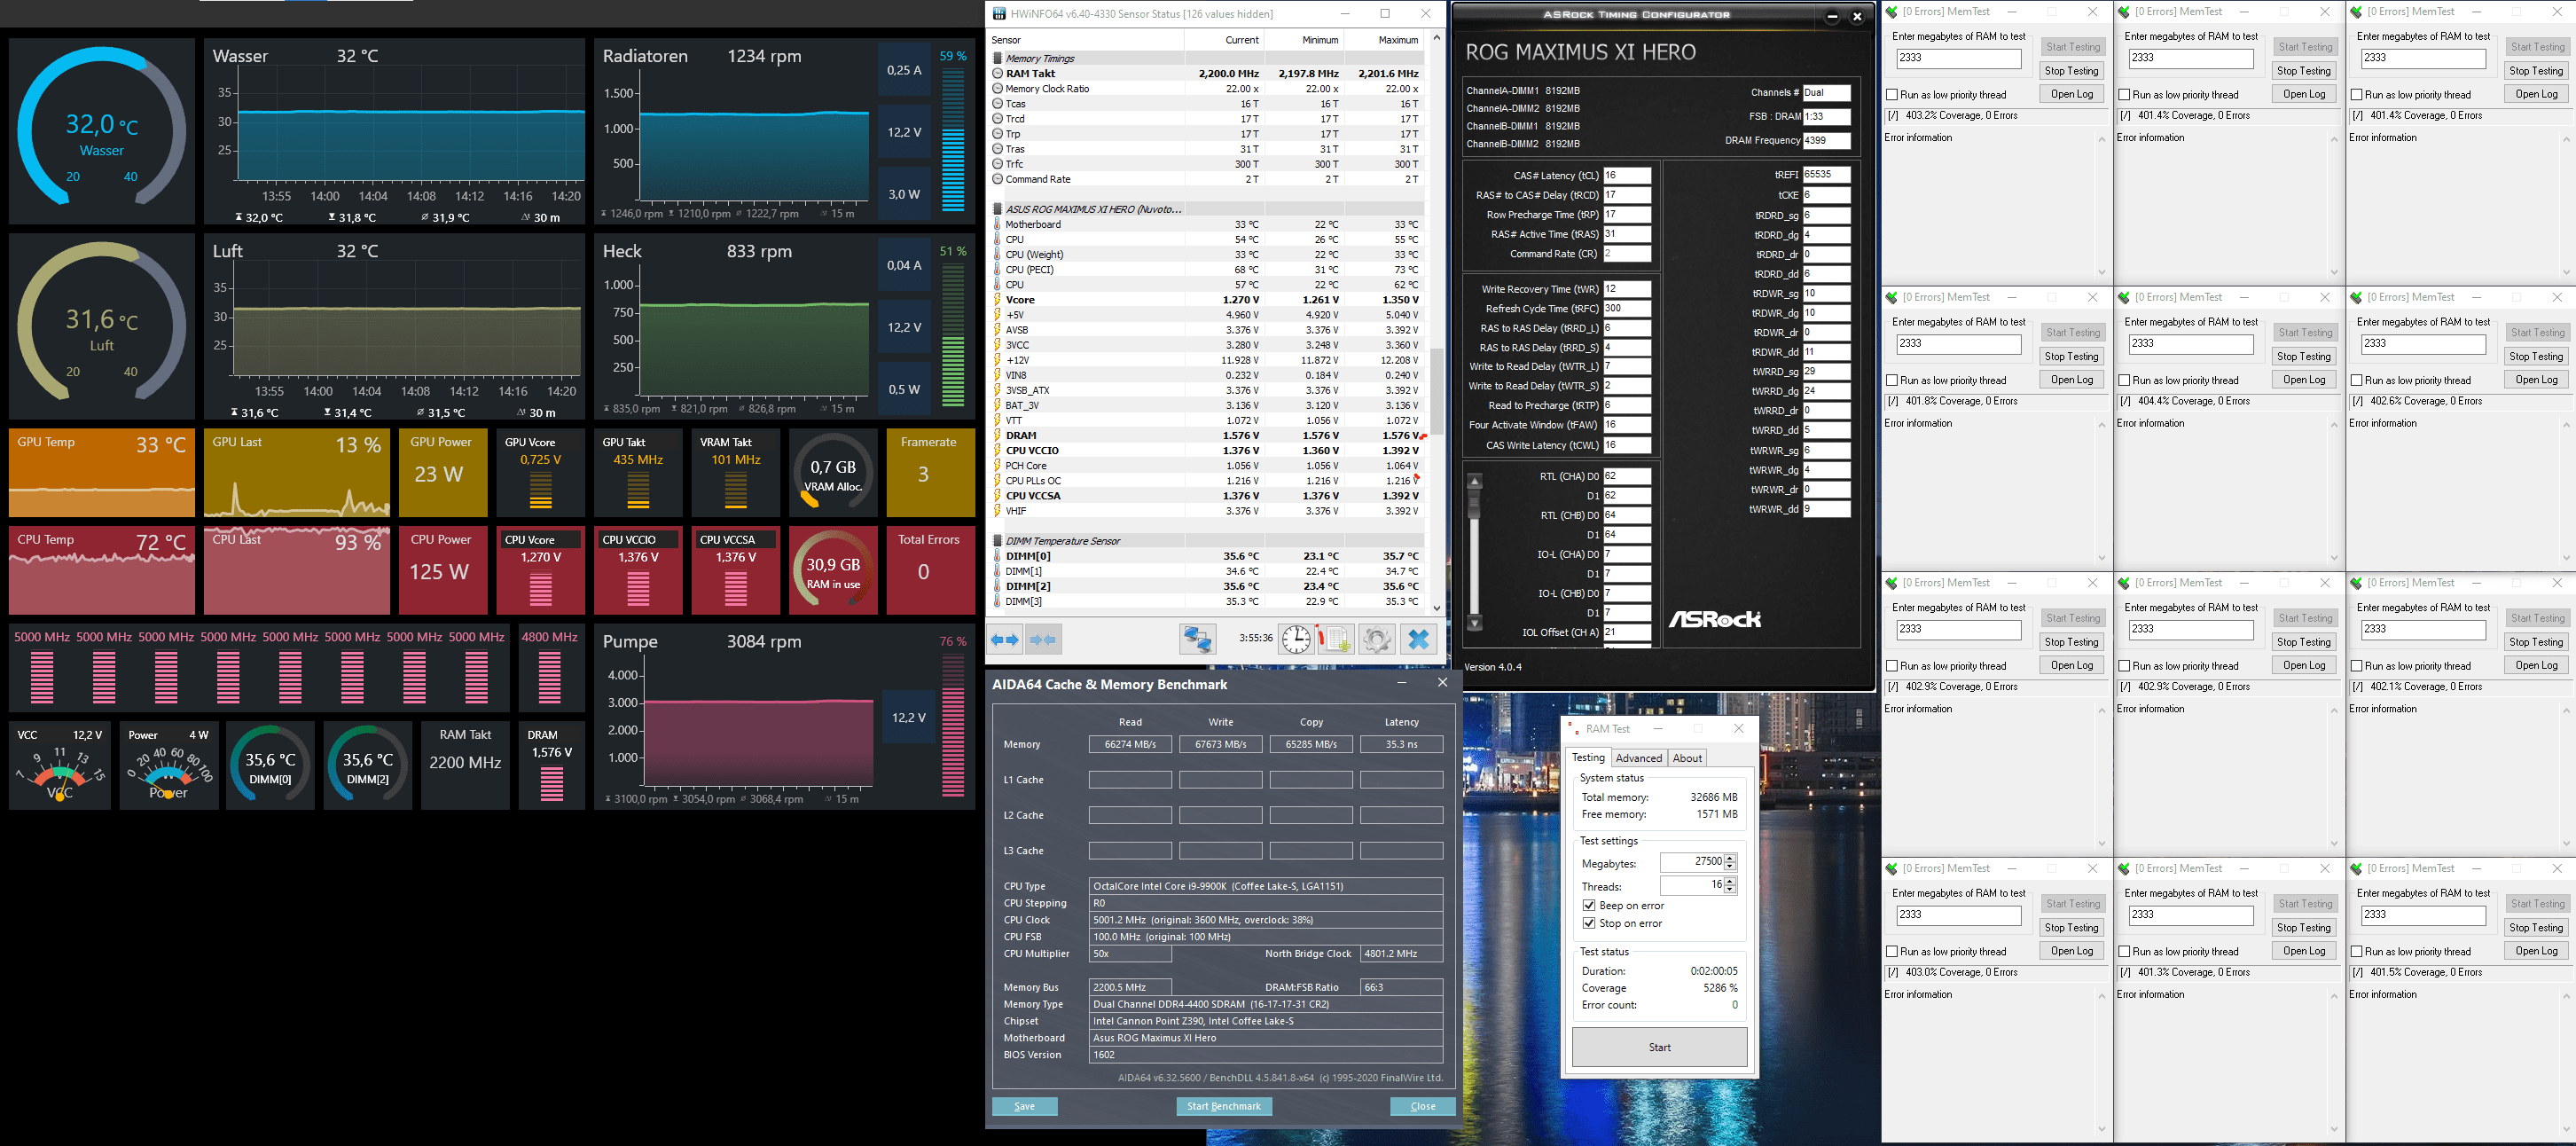Screen dimensions: 2576x1146
Task: Click MemTest icon of 403.2% coverage window
Action: [x=1891, y=12]
